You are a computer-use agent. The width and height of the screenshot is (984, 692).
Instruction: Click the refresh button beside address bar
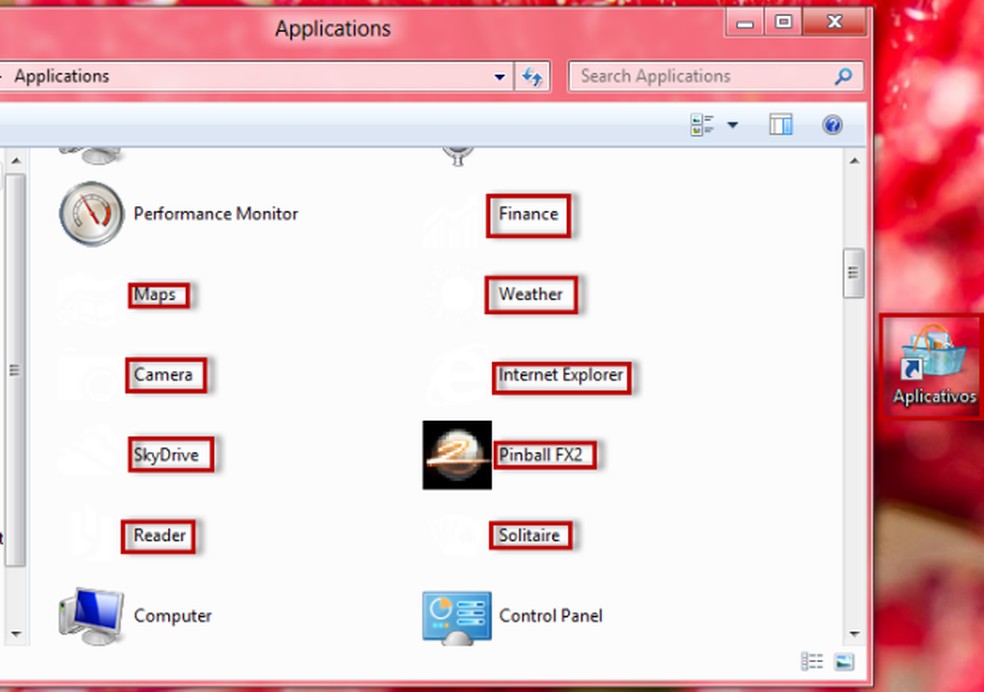pyautogui.click(x=532, y=77)
